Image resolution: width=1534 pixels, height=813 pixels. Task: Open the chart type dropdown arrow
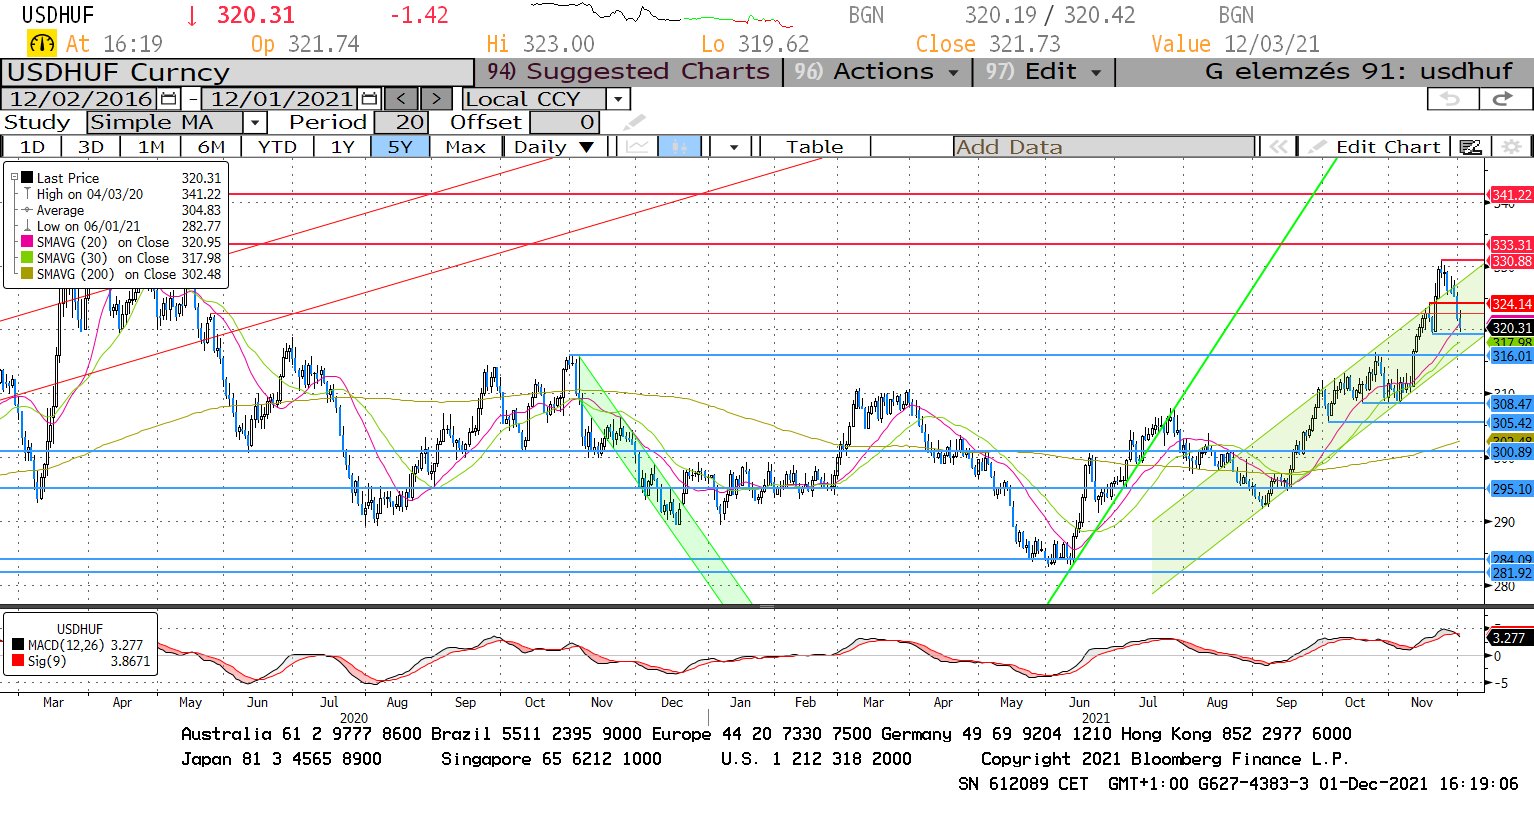coord(734,147)
